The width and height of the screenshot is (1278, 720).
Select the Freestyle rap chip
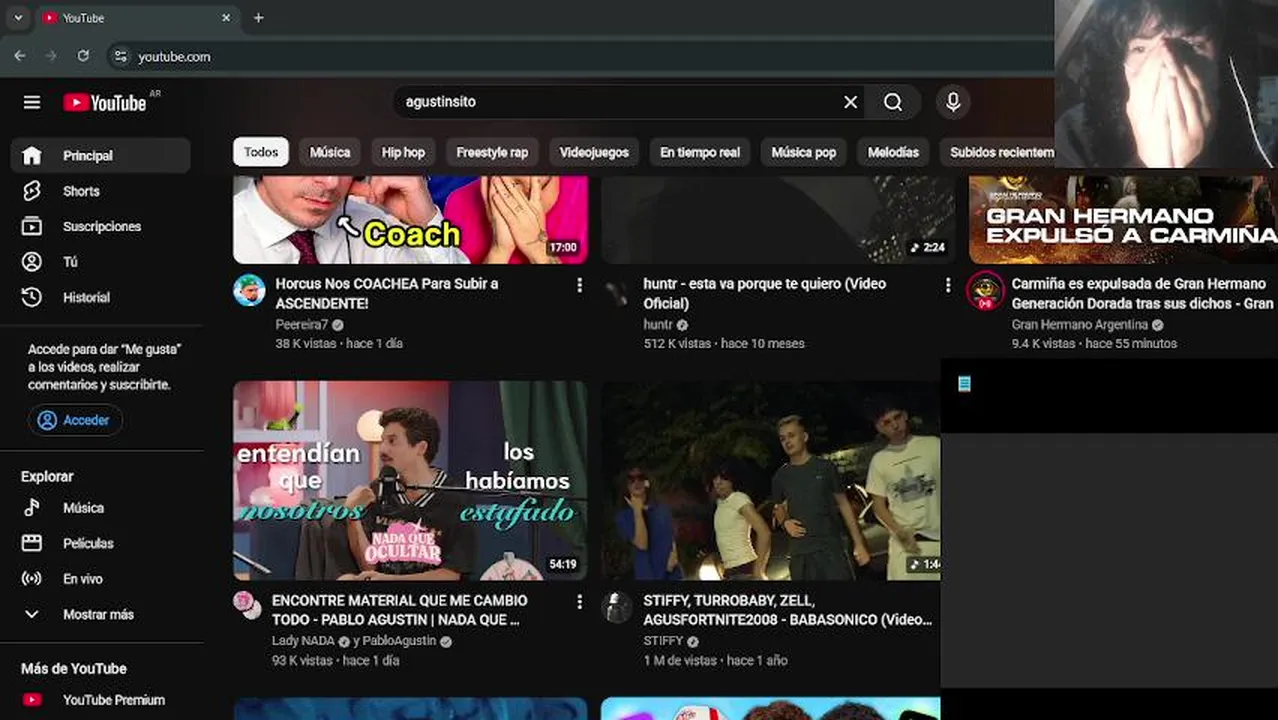click(492, 152)
